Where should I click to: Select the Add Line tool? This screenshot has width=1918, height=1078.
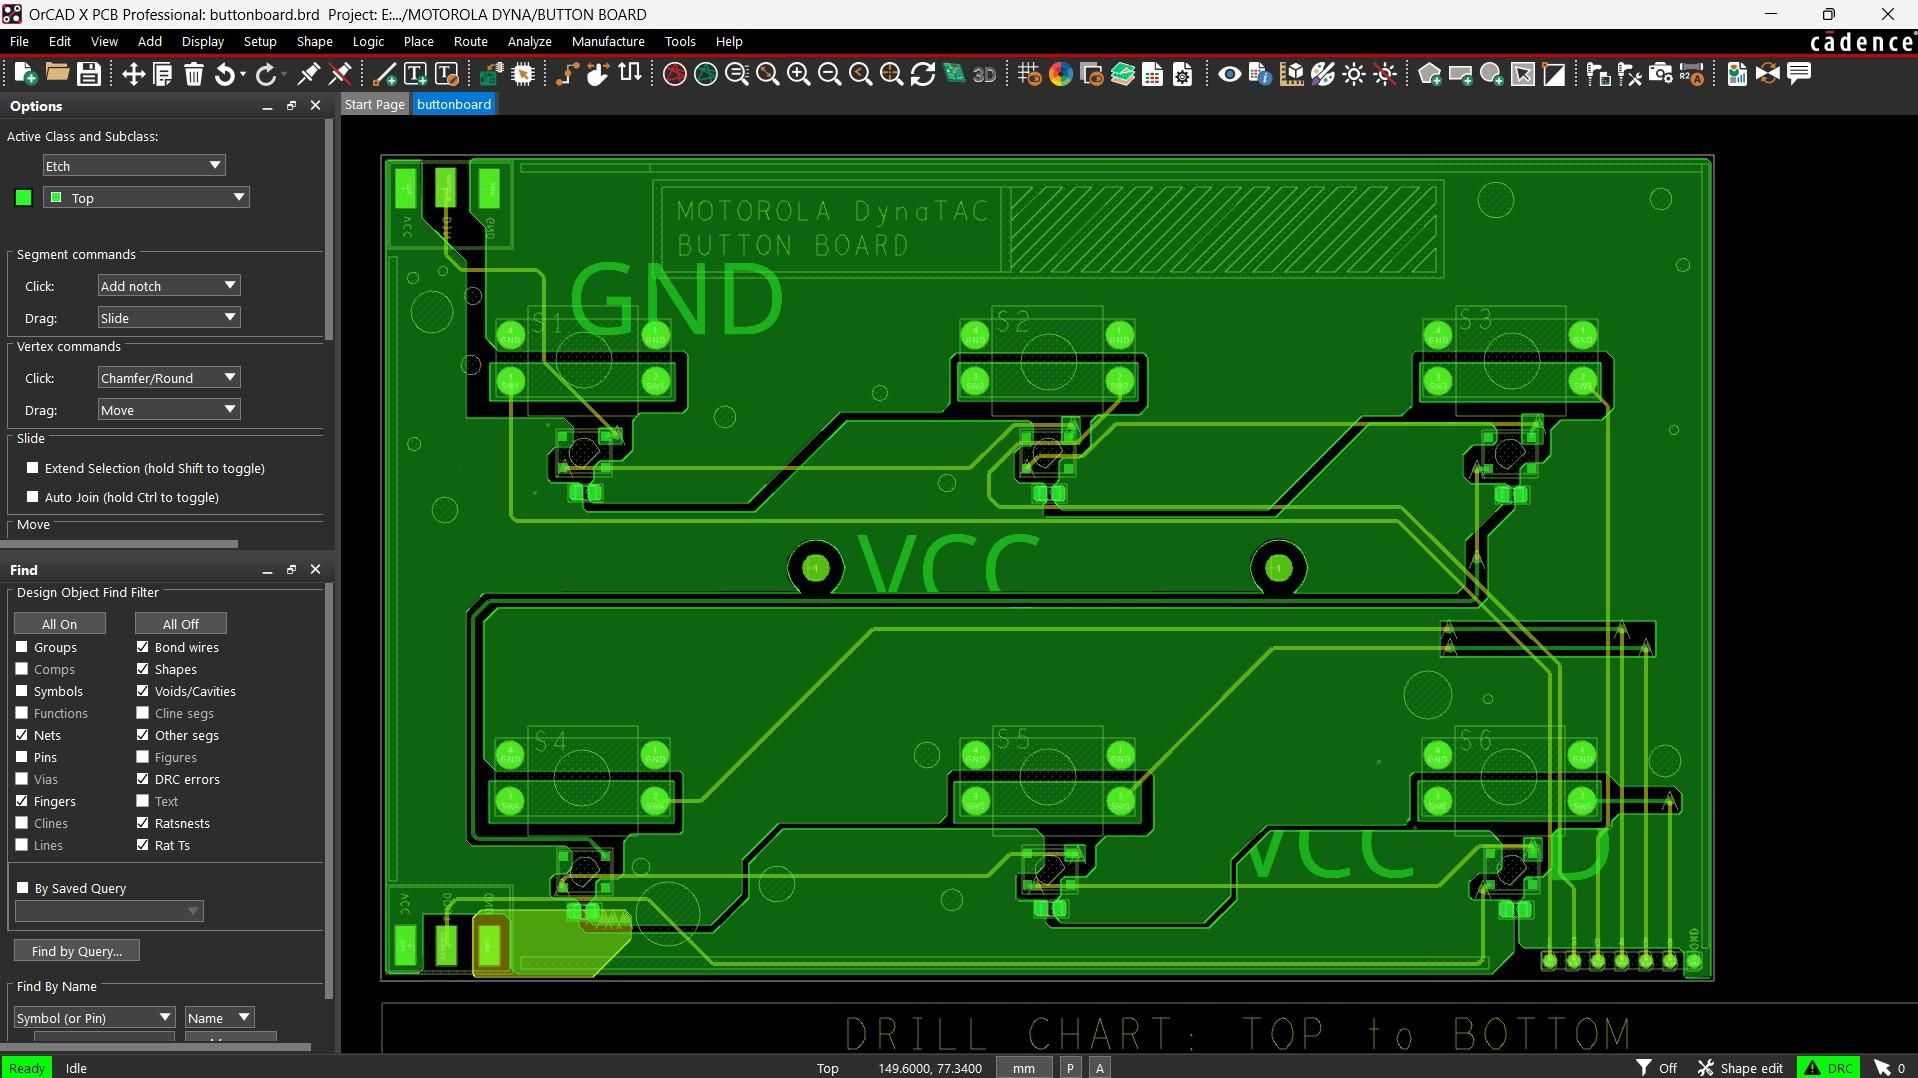point(384,74)
